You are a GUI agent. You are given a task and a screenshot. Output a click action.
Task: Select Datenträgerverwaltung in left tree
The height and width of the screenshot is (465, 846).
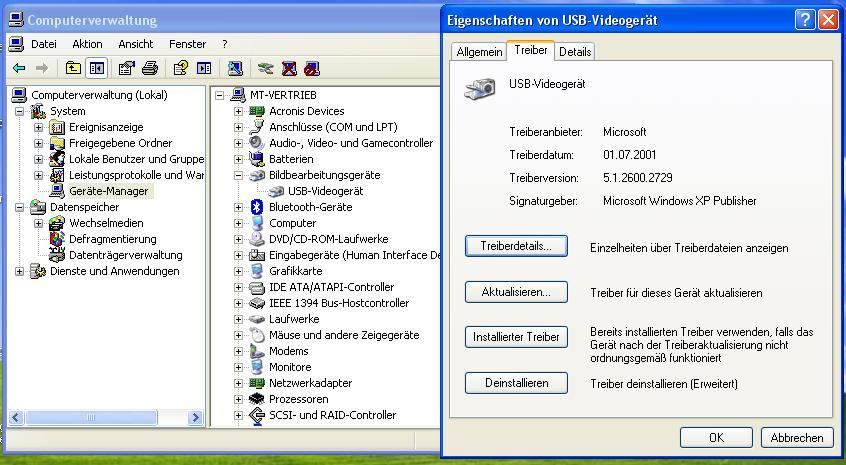tap(126, 255)
